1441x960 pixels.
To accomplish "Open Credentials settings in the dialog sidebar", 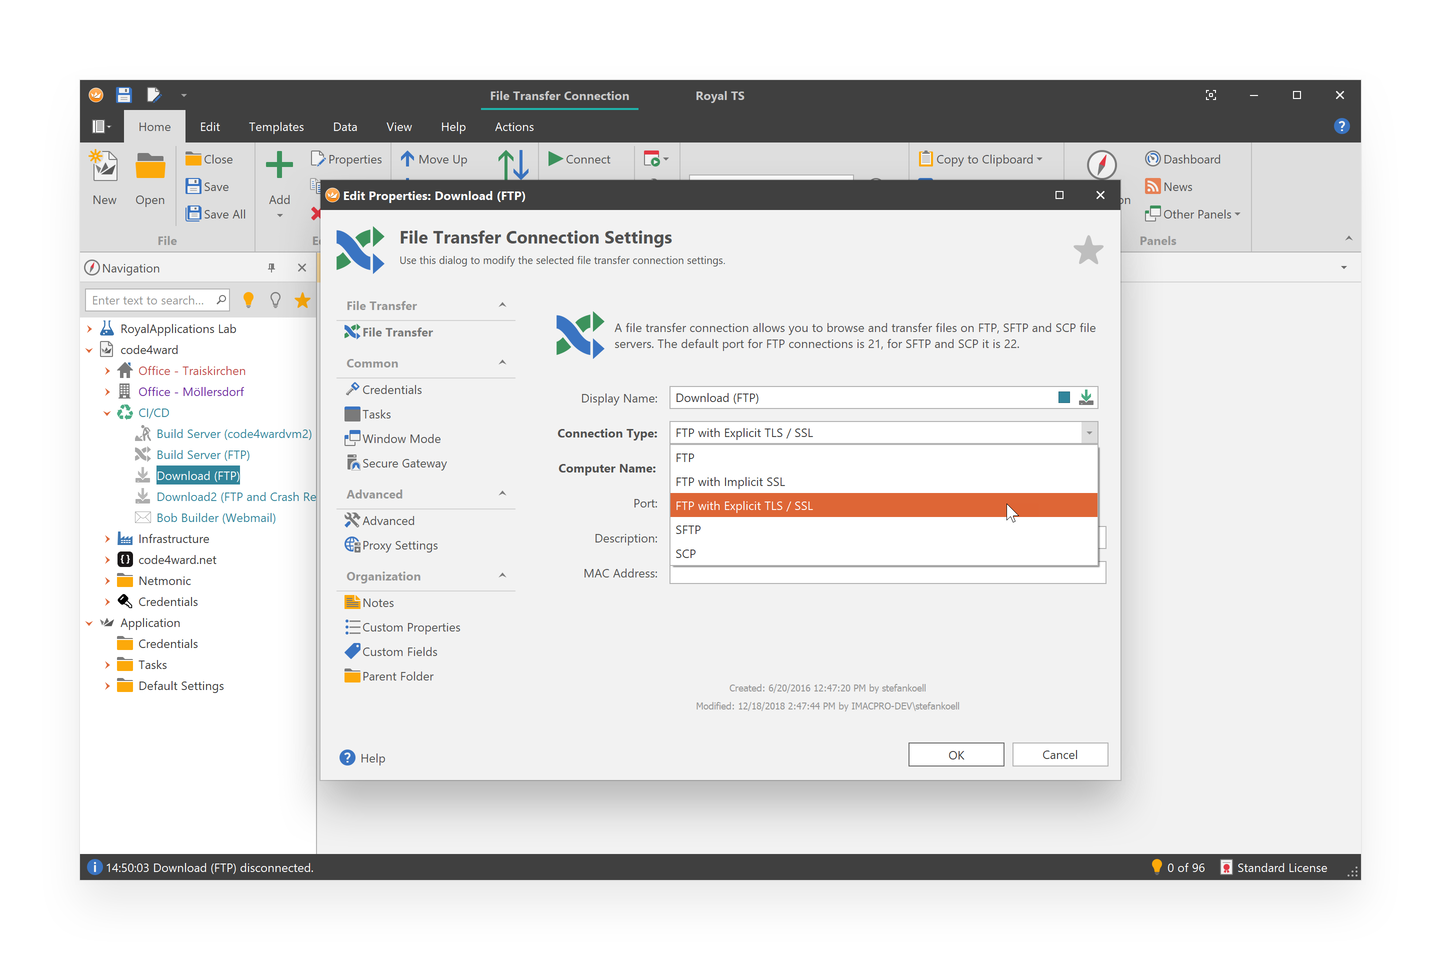I will pos(391,389).
